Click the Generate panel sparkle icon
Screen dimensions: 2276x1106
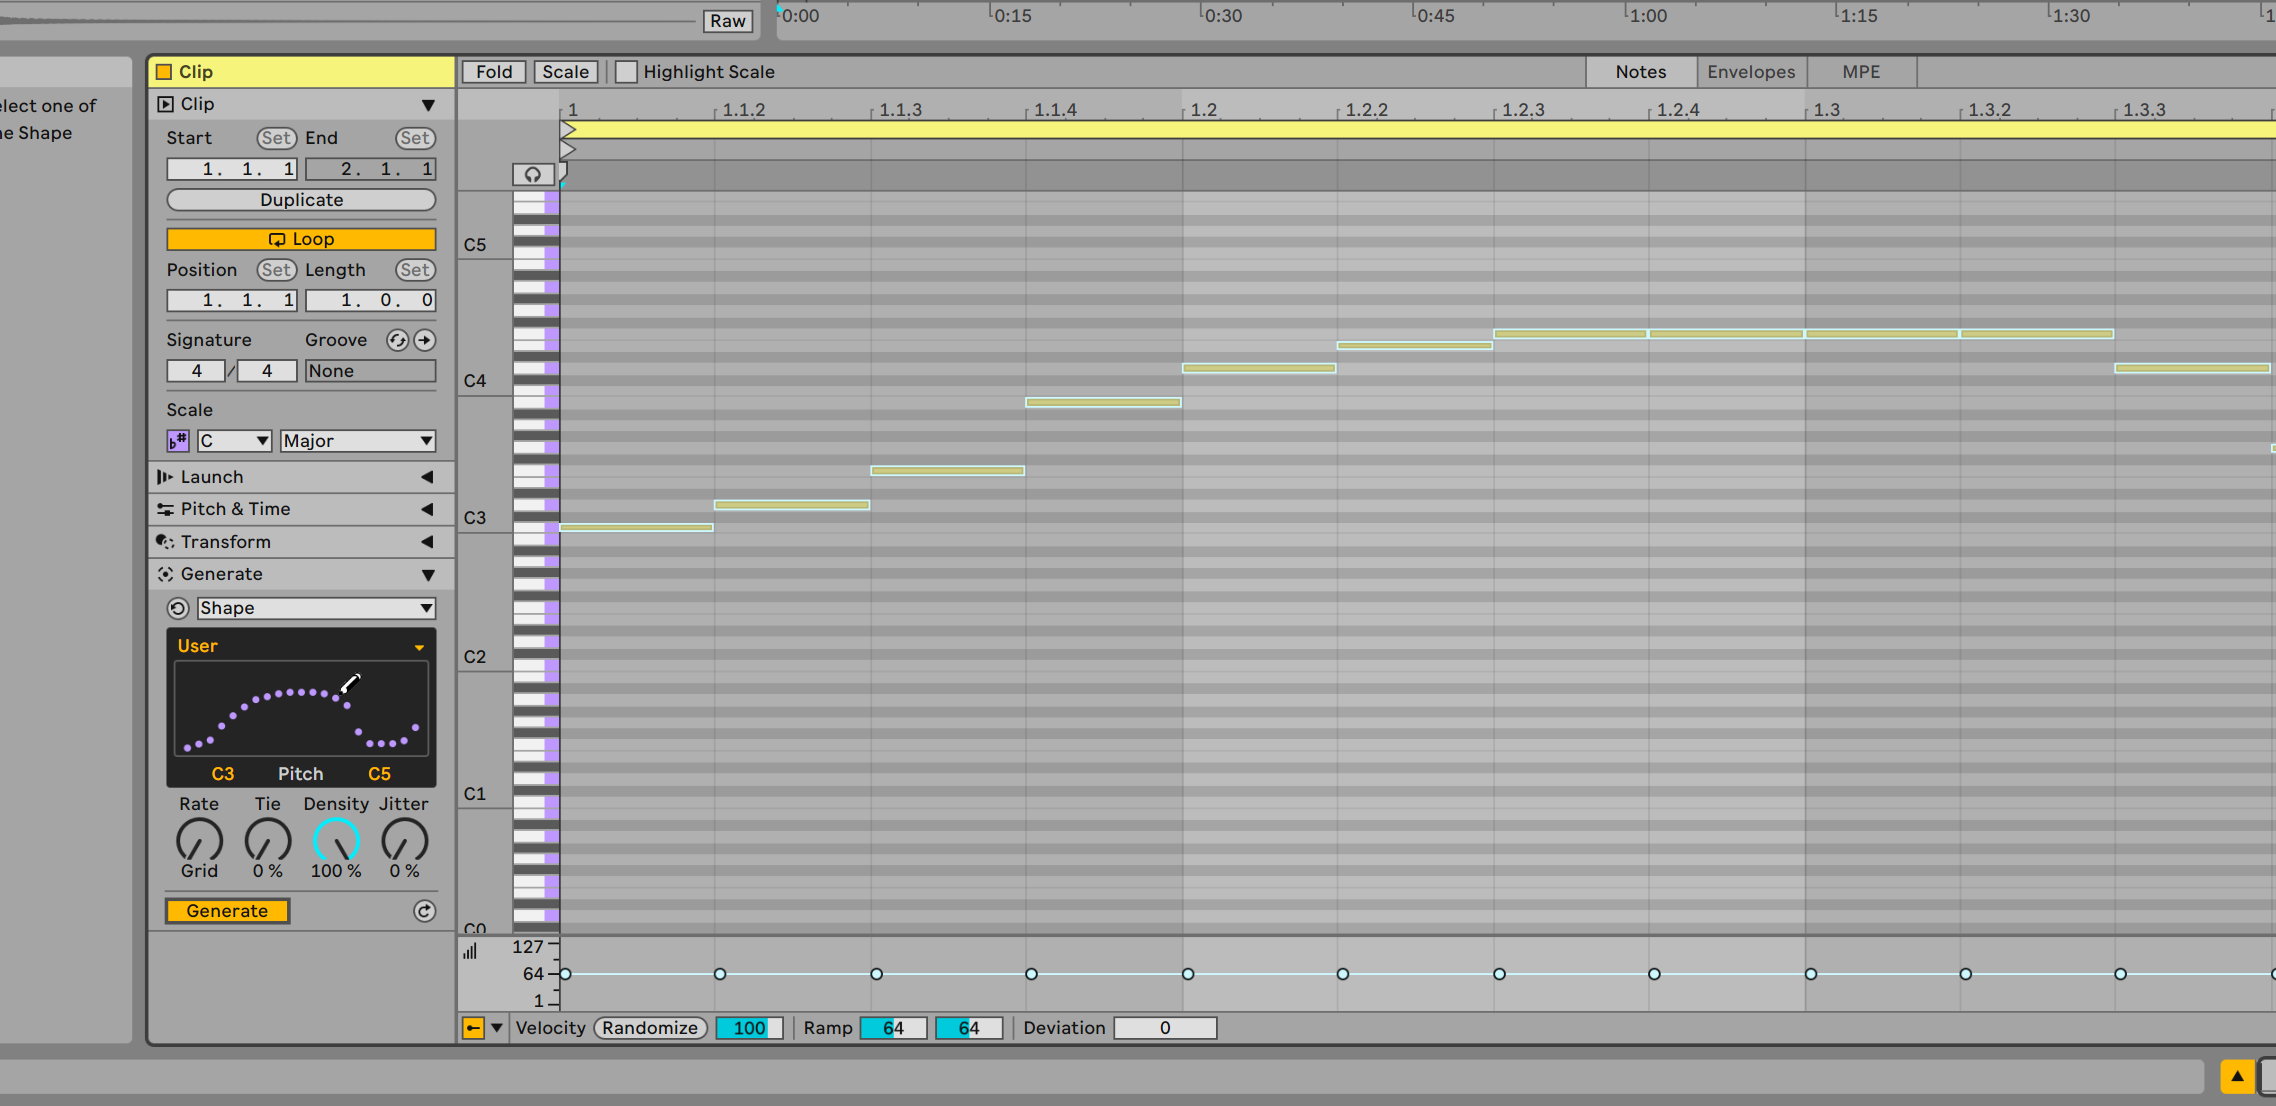coord(165,574)
